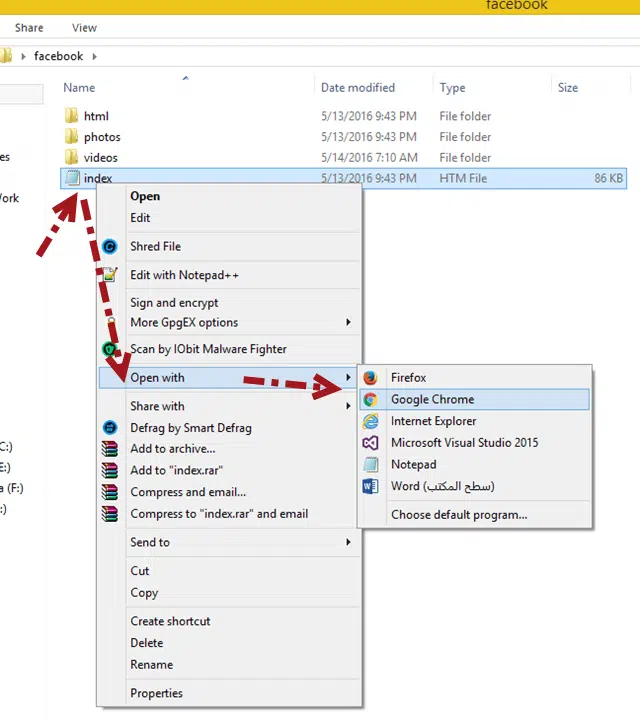Click the Word icon in submenu
Screen dimensions: 640x720
pyautogui.click(x=370, y=486)
